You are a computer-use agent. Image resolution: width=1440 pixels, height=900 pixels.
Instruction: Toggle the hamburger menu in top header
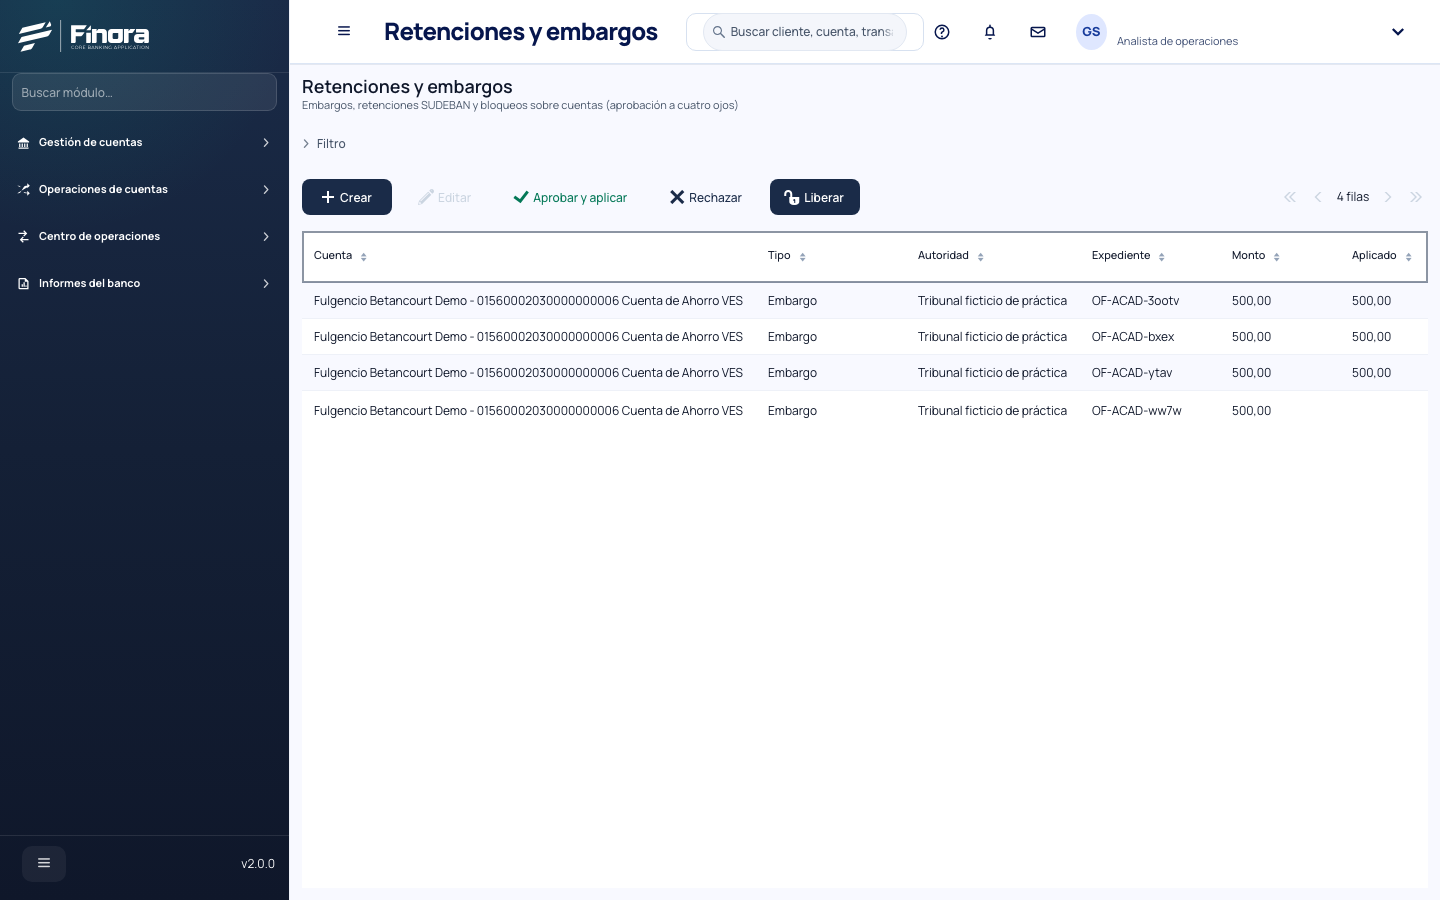point(344,31)
